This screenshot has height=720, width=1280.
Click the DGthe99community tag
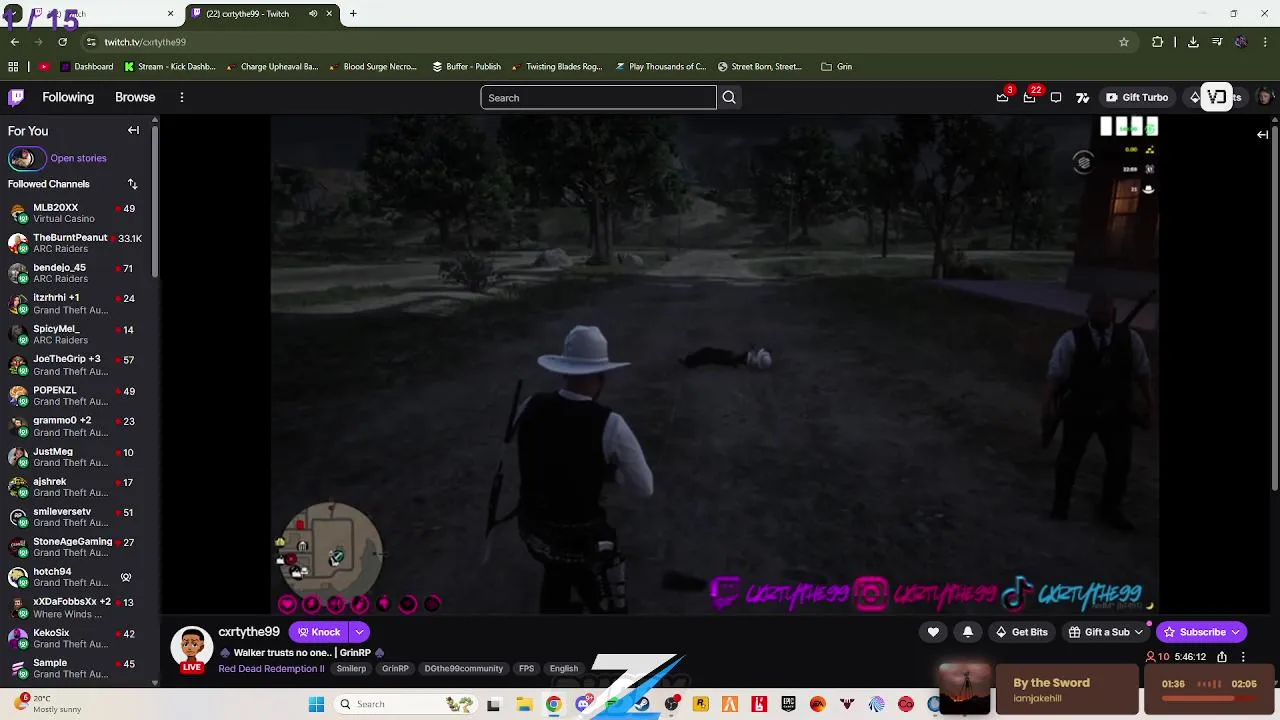coord(463,669)
